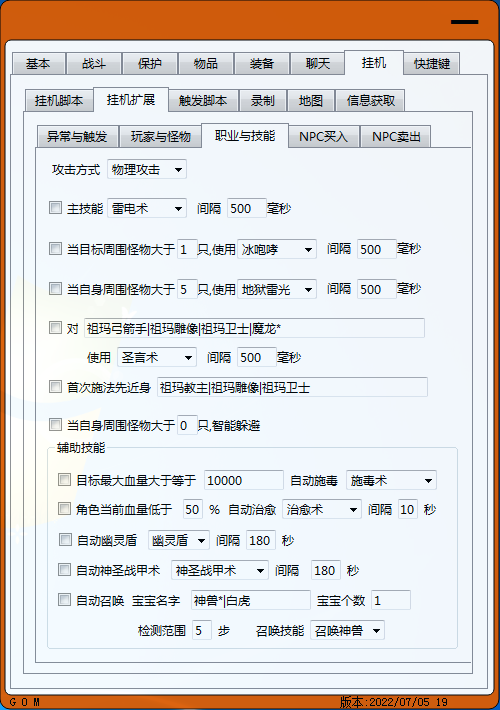Viewport: 500px width, 710px height.
Task: Open the 圣言术 dropdown
Action: (157, 357)
